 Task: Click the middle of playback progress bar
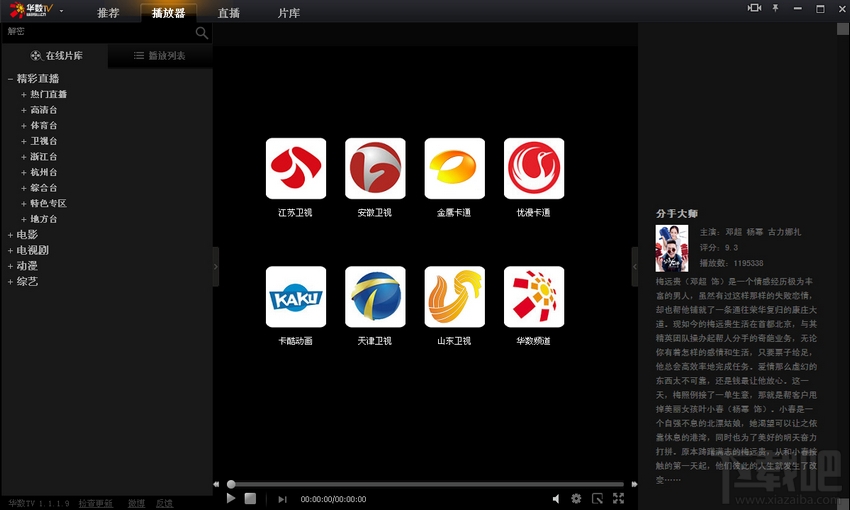[x=426, y=485]
